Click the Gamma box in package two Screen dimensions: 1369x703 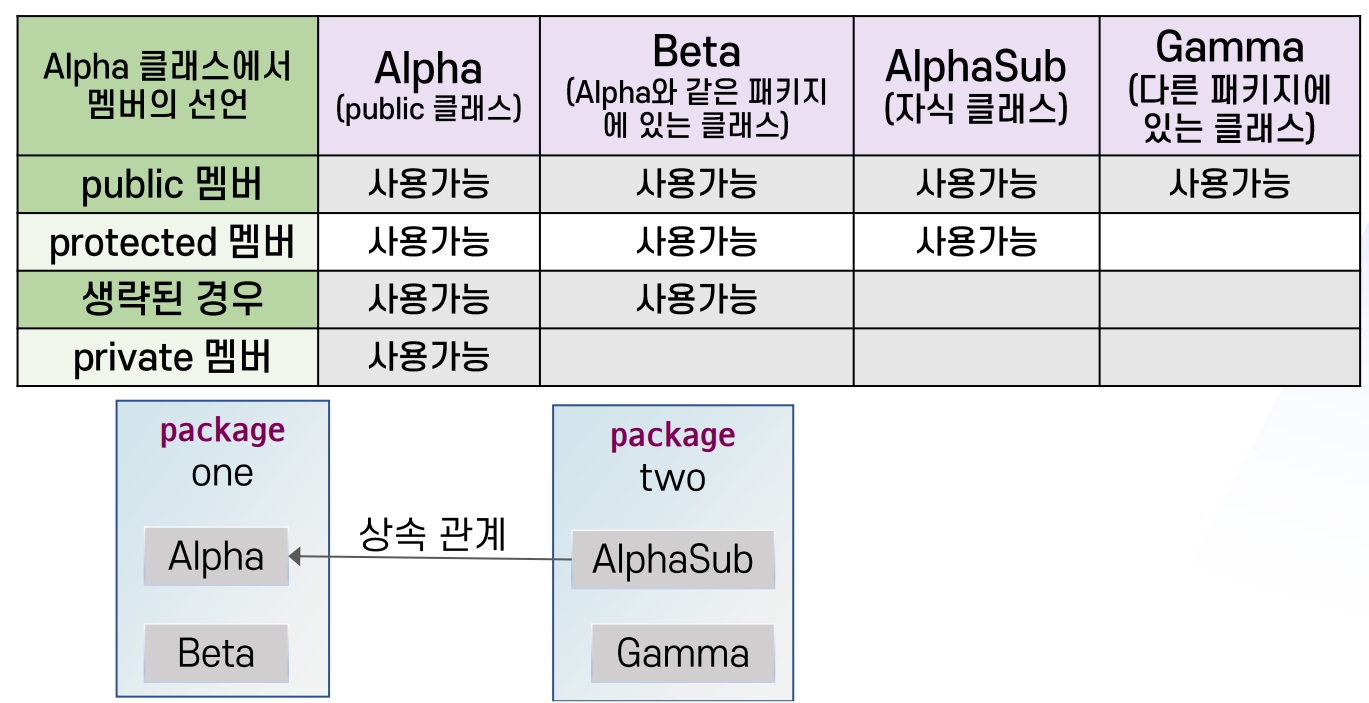pyautogui.click(x=683, y=654)
